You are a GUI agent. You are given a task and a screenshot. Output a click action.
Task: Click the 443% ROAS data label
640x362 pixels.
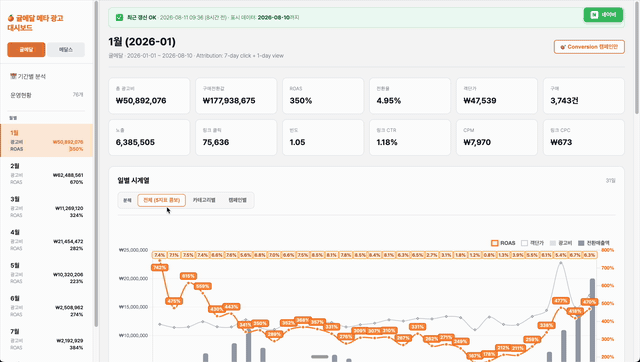pos(231,306)
